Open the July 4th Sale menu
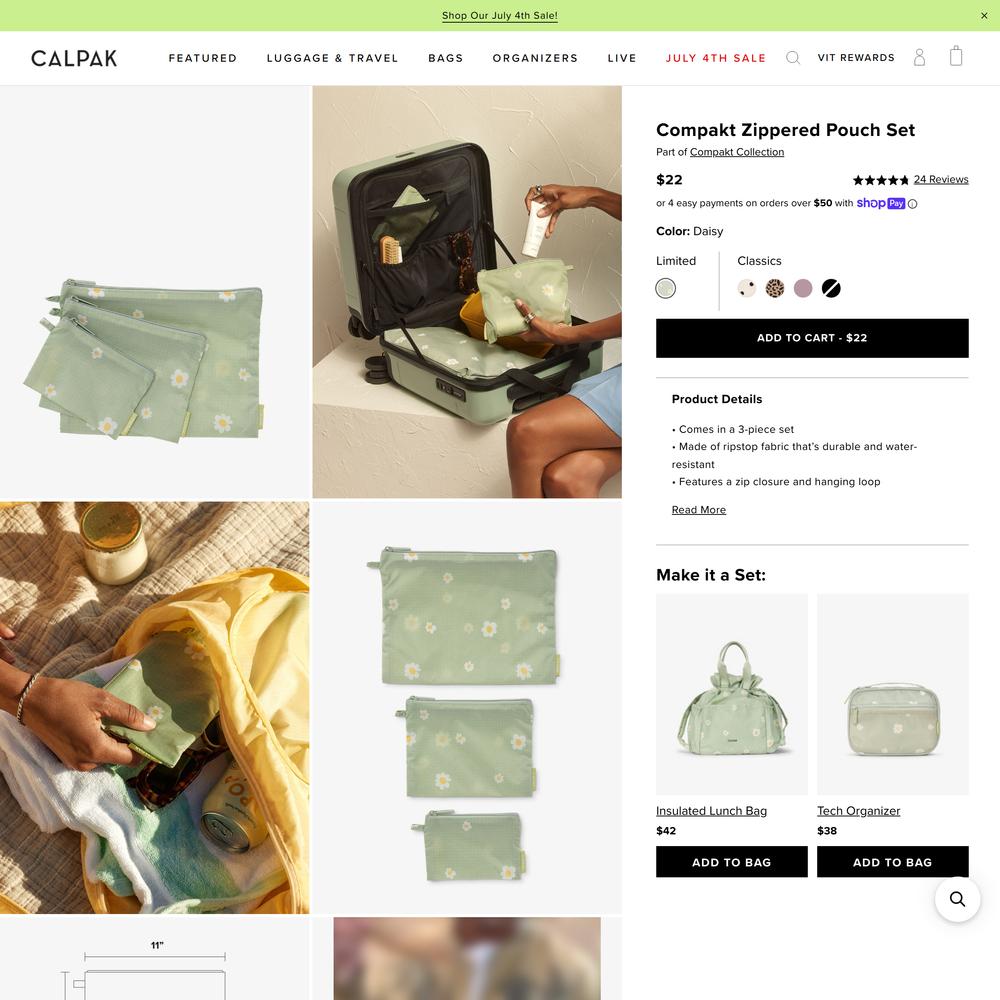The height and width of the screenshot is (1000, 1000). [716, 58]
